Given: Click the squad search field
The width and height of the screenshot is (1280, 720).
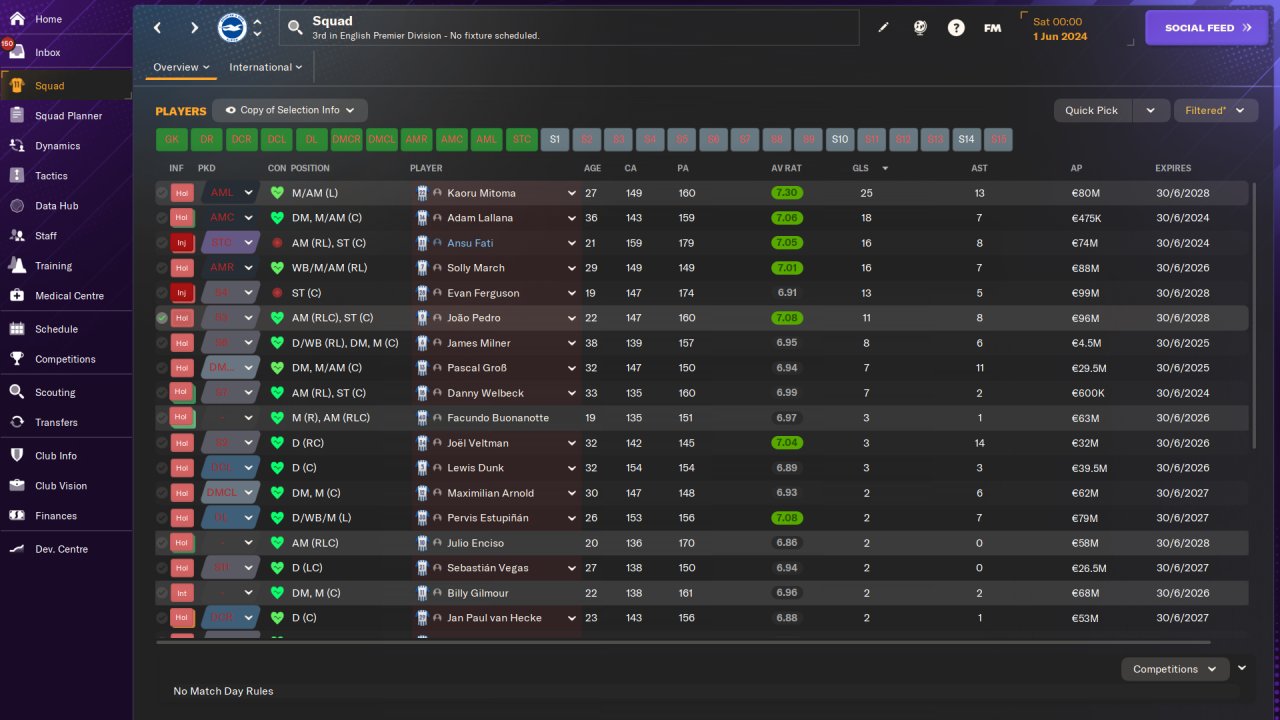Looking at the screenshot, I should (569, 28).
